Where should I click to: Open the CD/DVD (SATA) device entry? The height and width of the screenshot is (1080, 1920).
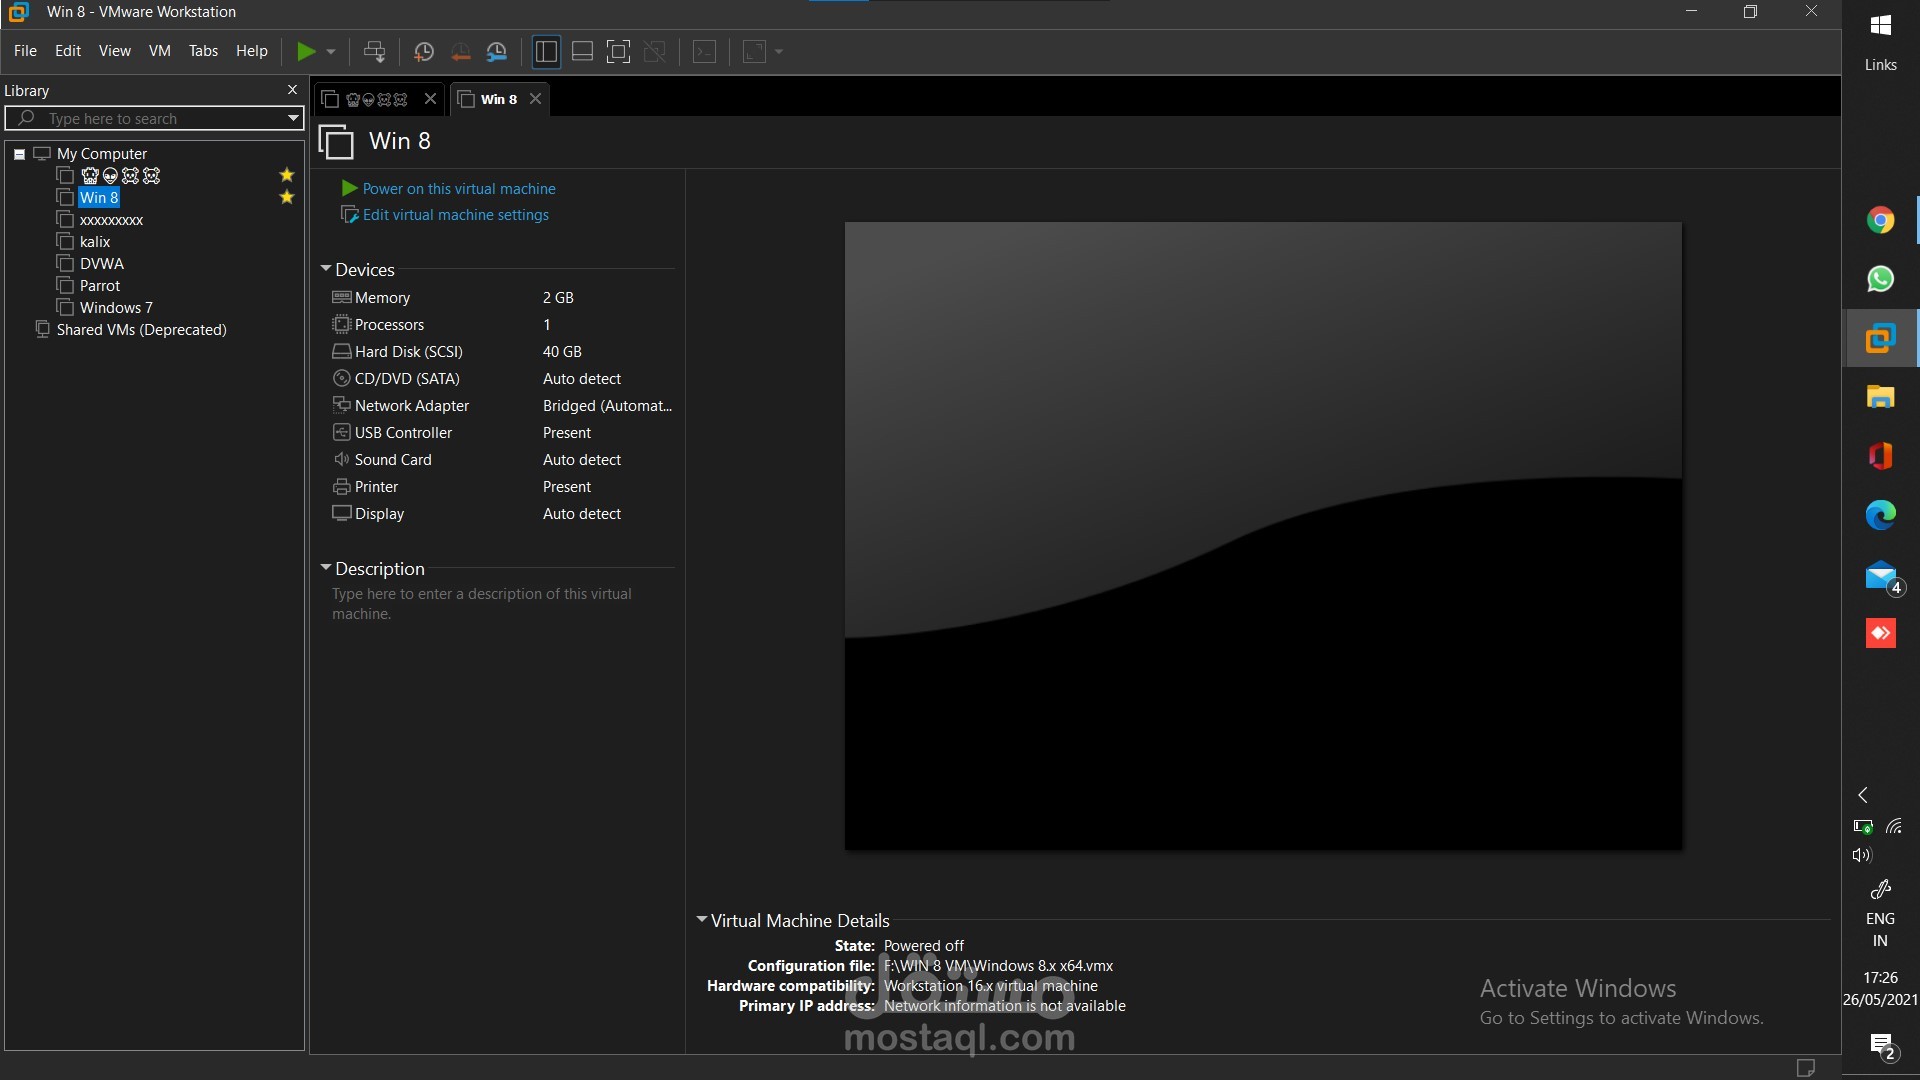502,379
